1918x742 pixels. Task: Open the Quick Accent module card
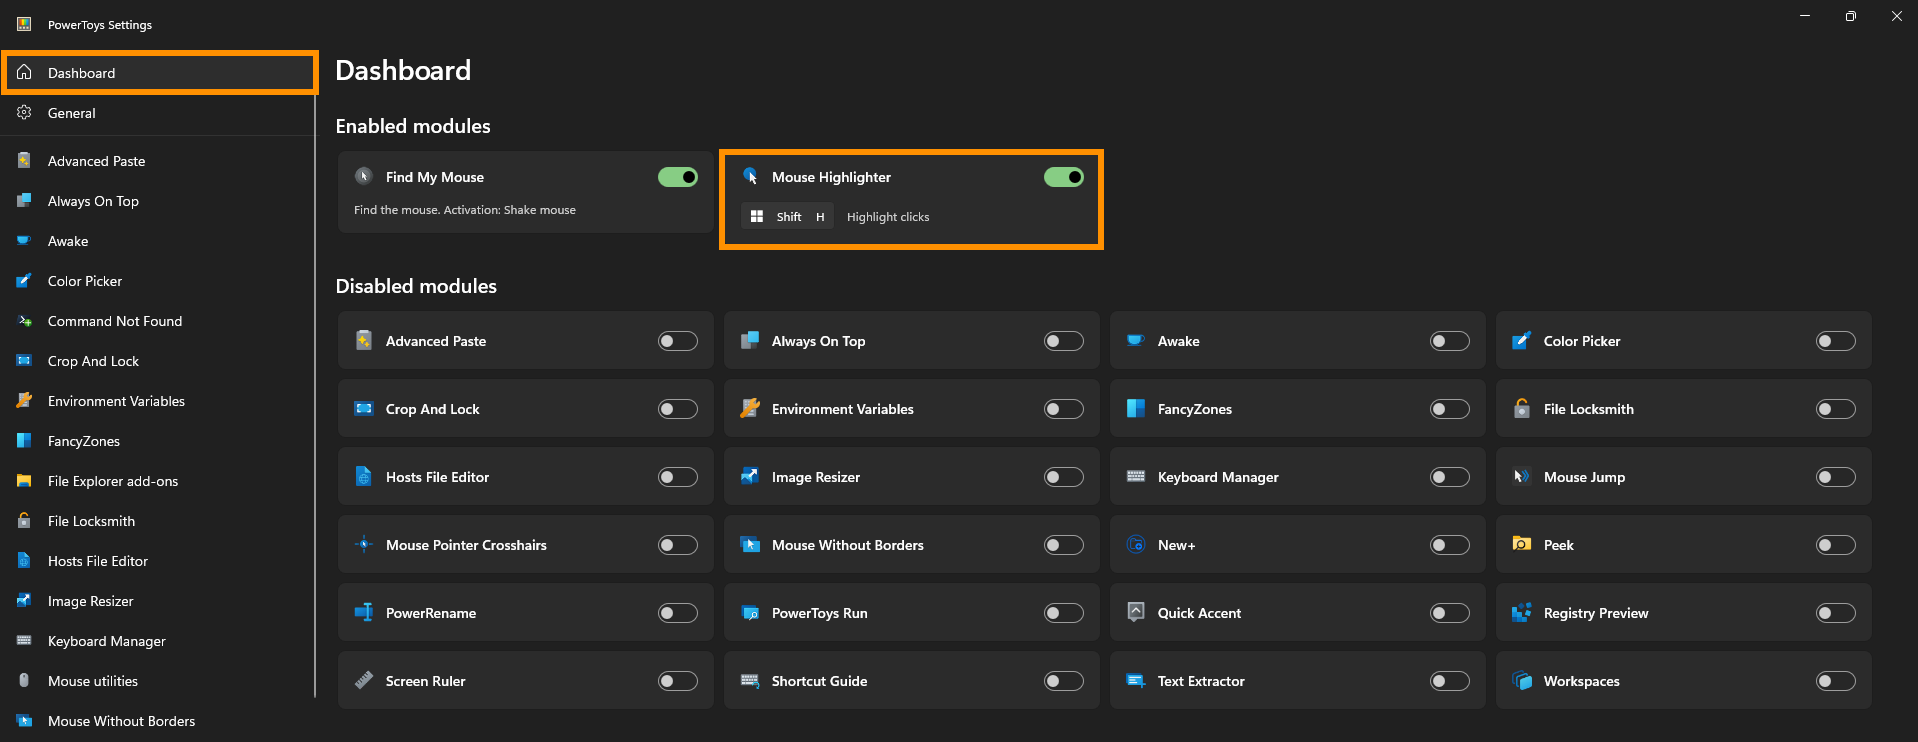[1298, 612]
